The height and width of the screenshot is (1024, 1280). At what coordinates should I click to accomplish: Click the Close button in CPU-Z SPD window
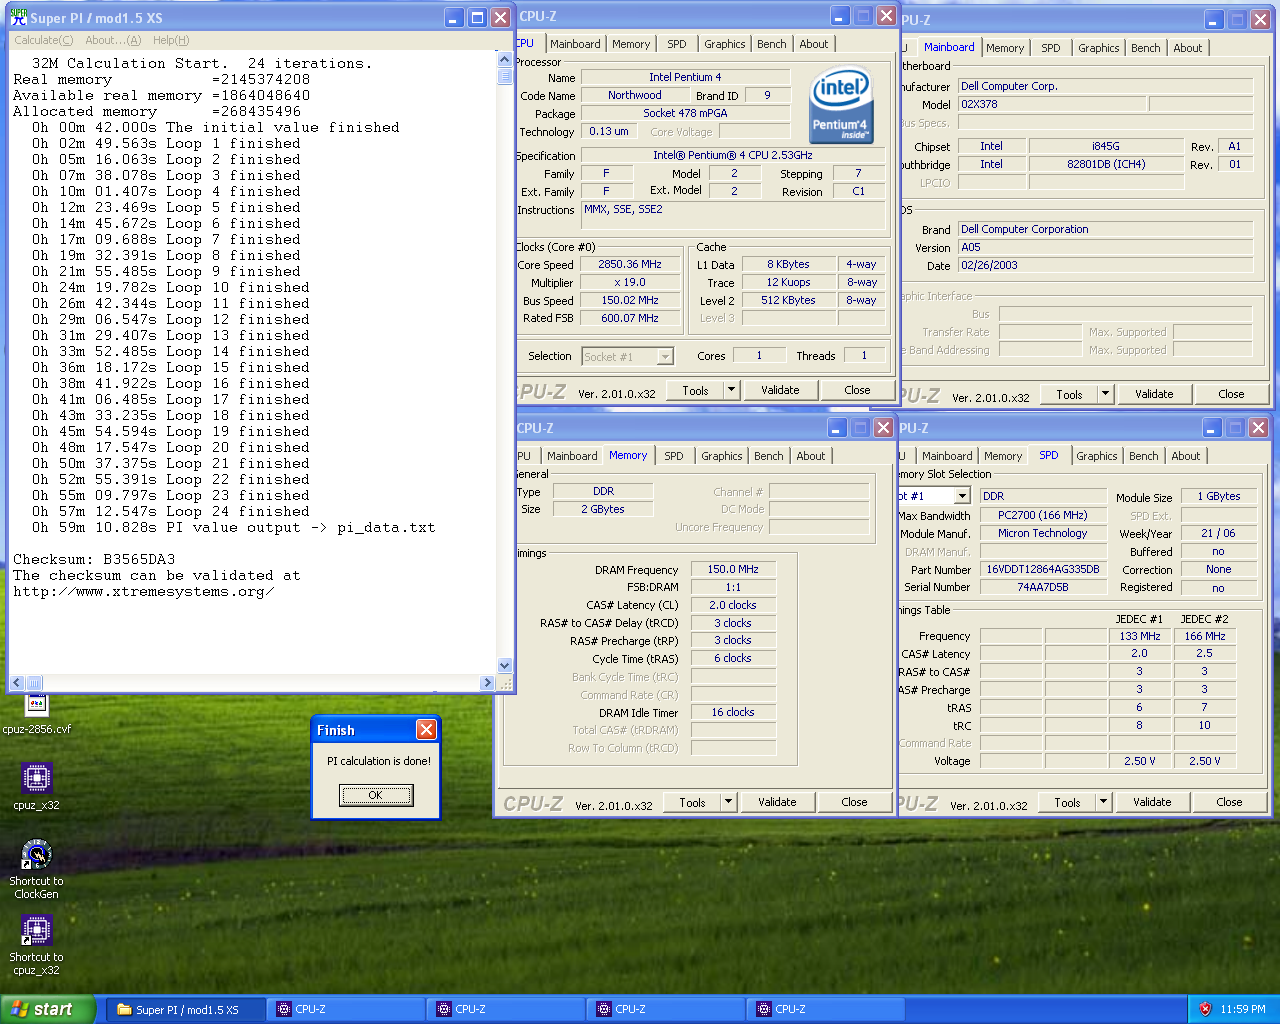pyautogui.click(x=1229, y=802)
